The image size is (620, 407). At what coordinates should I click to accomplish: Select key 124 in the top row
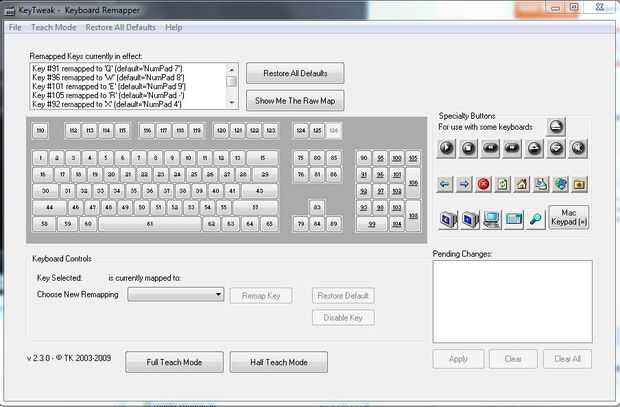(x=301, y=131)
